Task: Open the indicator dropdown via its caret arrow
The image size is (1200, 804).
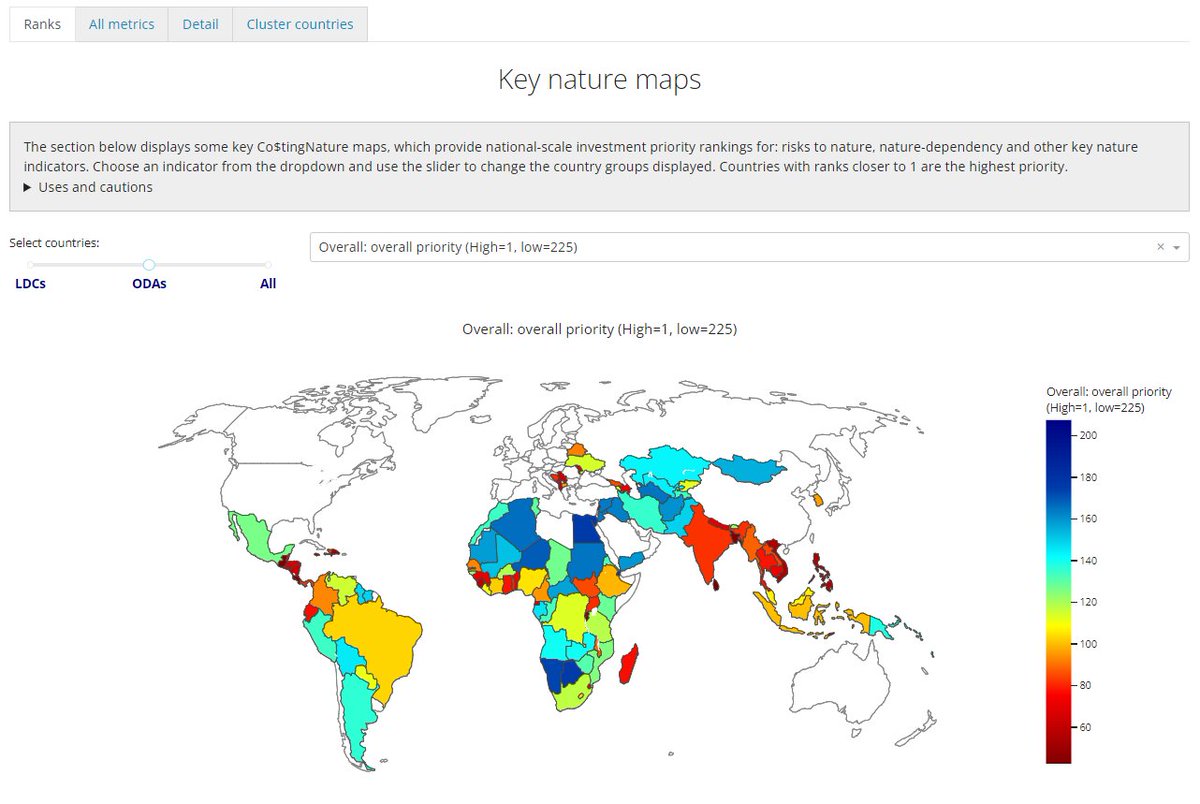Action: [x=1178, y=246]
